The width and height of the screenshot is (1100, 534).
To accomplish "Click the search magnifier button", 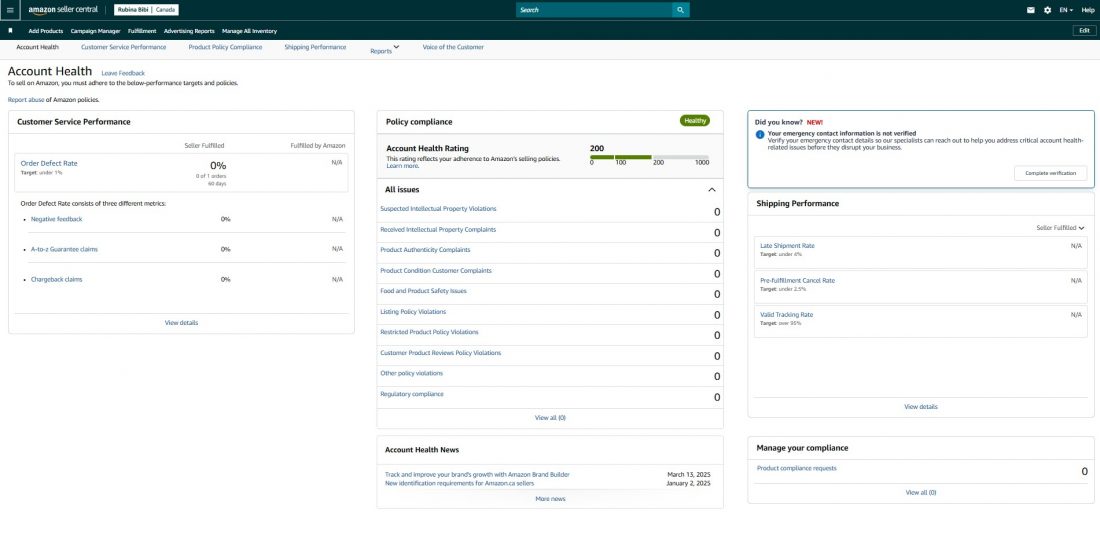I will point(680,10).
